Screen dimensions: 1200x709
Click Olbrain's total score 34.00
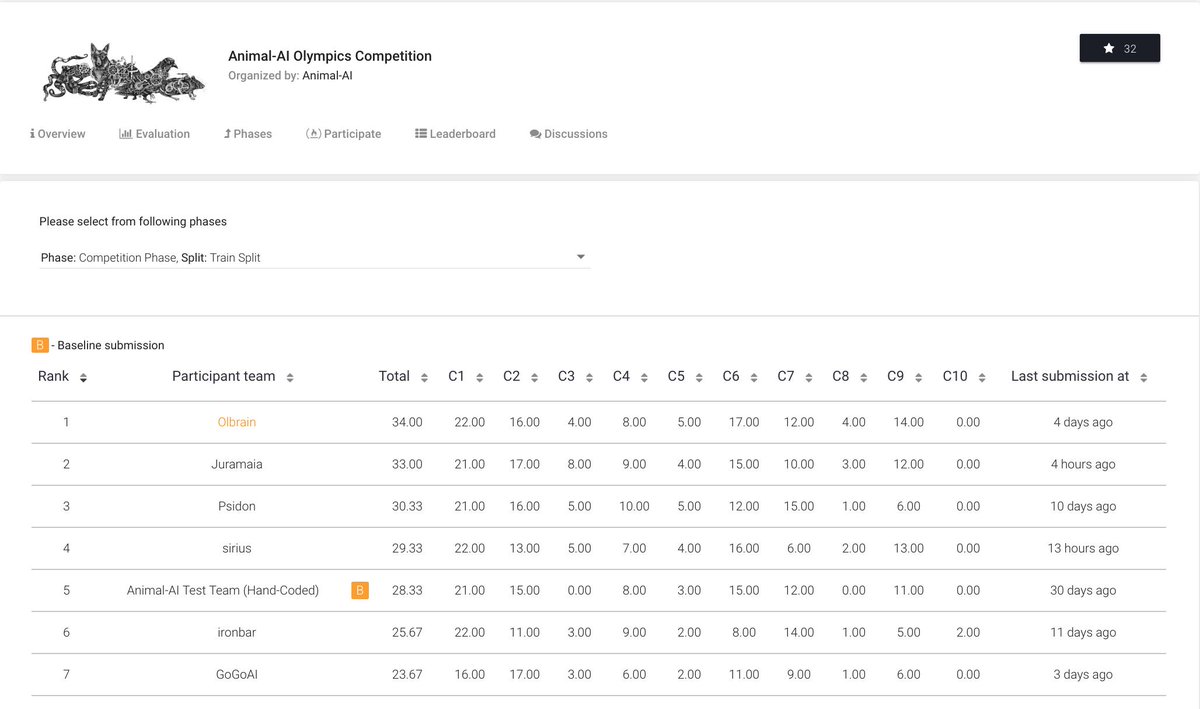pos(407,423)
